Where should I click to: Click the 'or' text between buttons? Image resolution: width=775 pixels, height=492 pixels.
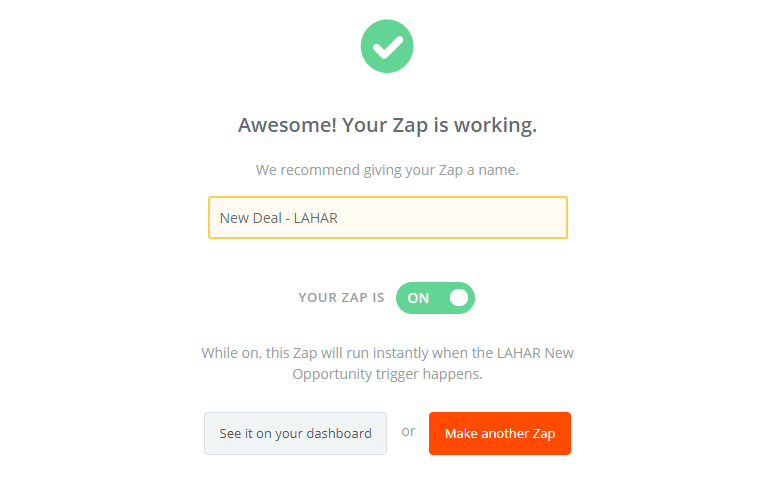pyautogui.click(x=408, y=432)
